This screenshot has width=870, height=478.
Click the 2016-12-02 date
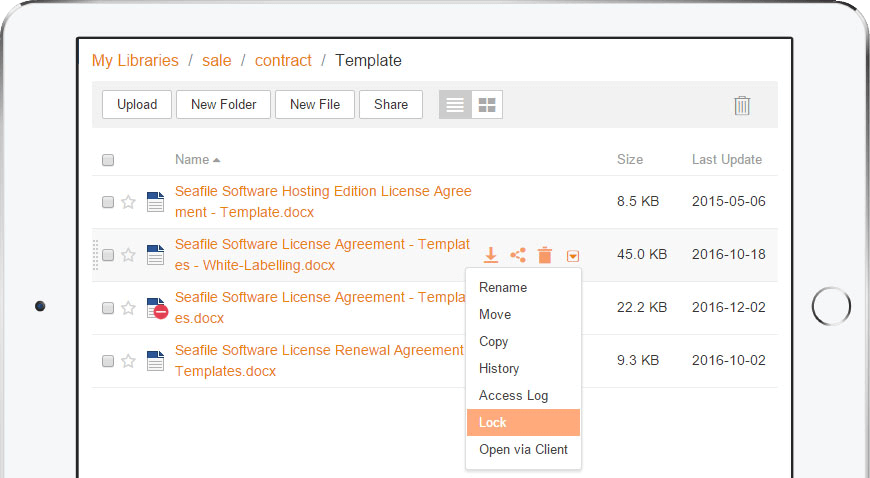(729, 307)
